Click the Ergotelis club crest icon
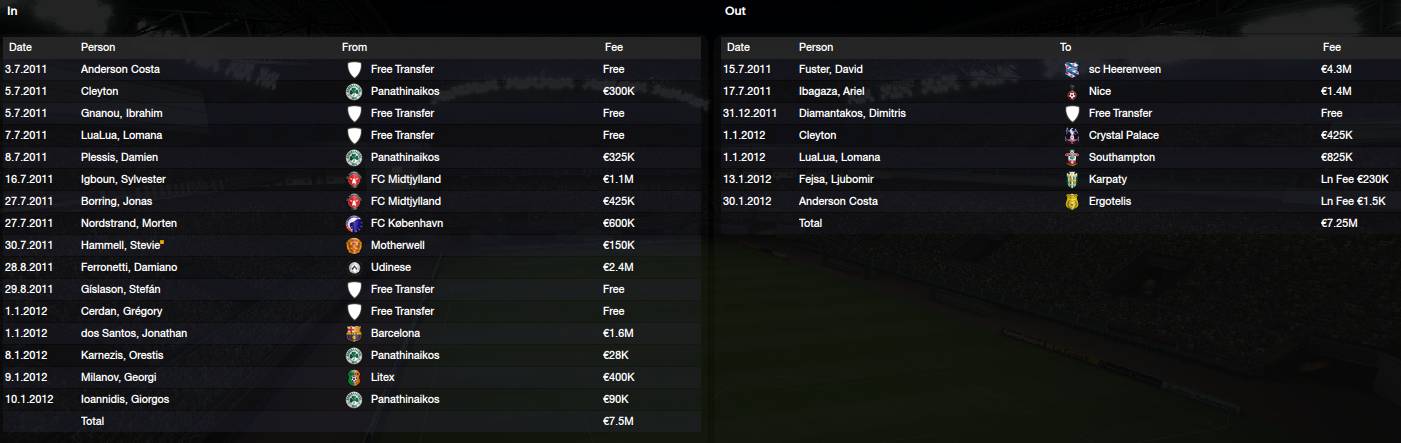 [1071, 201]
